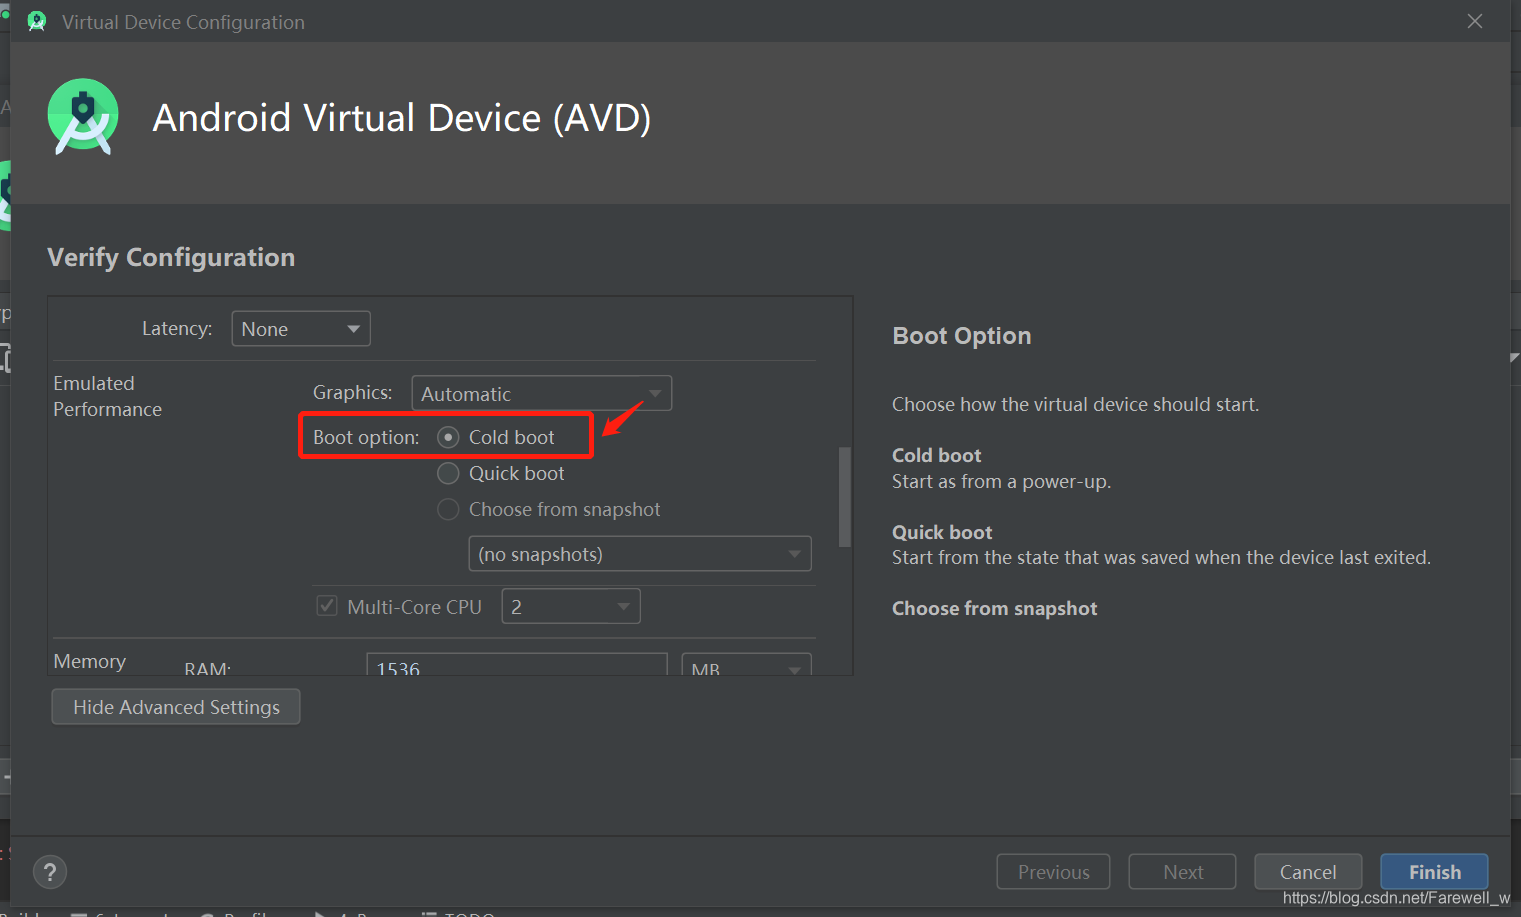1521x917 pixels.
Task: Click the Android Studio icon in the title bar
Action: click(37, 20)
